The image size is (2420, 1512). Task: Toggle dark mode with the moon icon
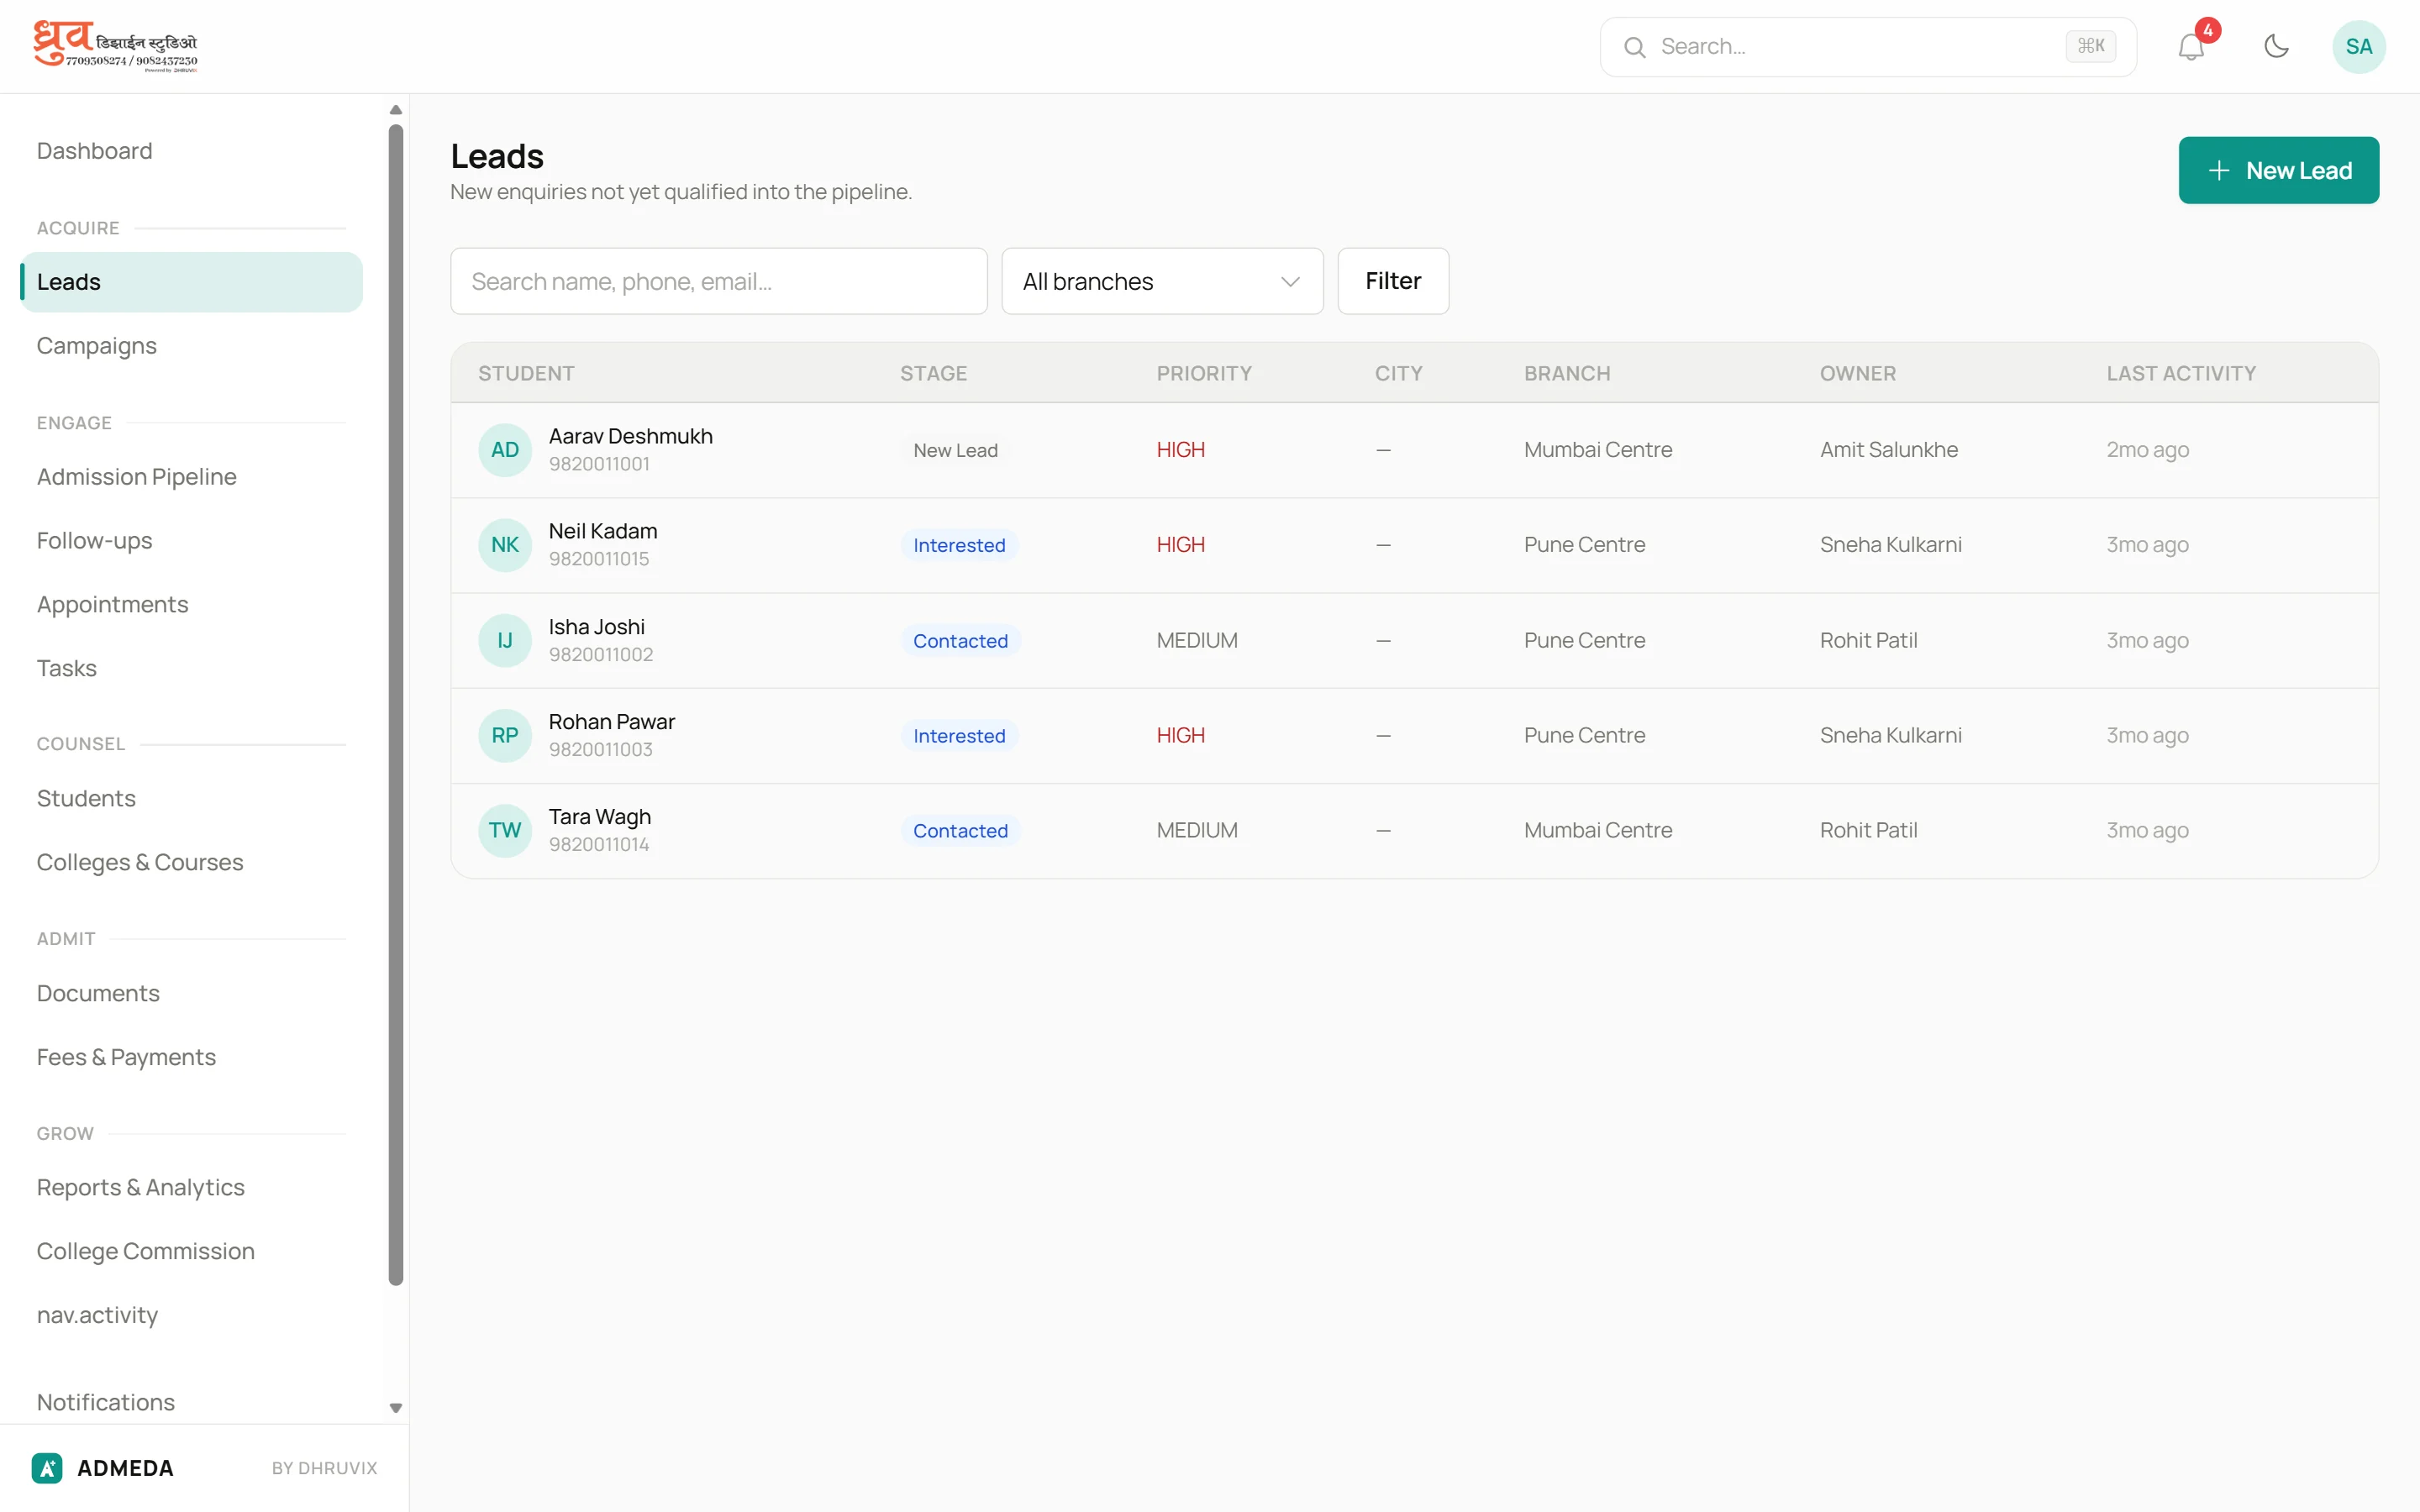2276,47
